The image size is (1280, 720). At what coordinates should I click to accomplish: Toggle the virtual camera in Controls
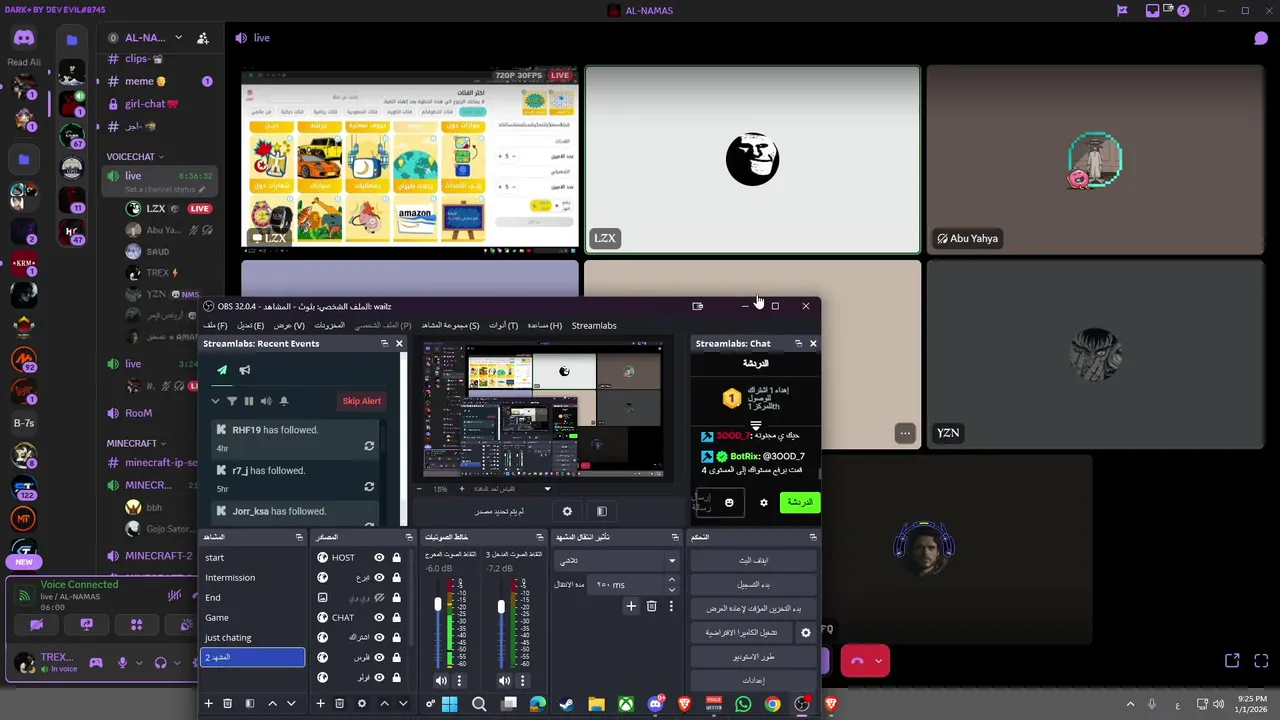(x=741, y=633)
